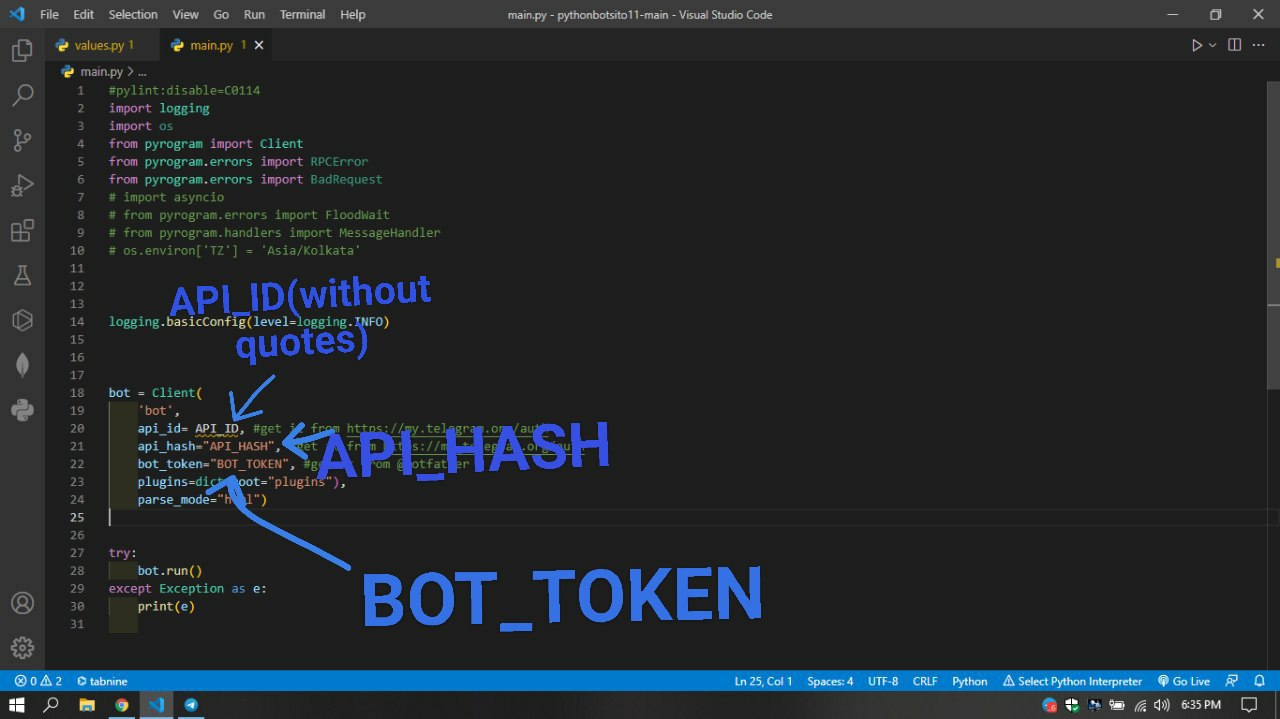Click tabnine status bar item
The width and height of the screenshot is (1280, 719).
pos(102,681)
